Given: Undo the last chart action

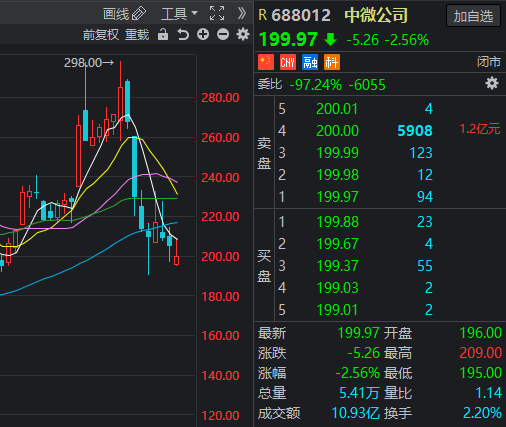Looking at the screenshot, I should coord(183,34).
